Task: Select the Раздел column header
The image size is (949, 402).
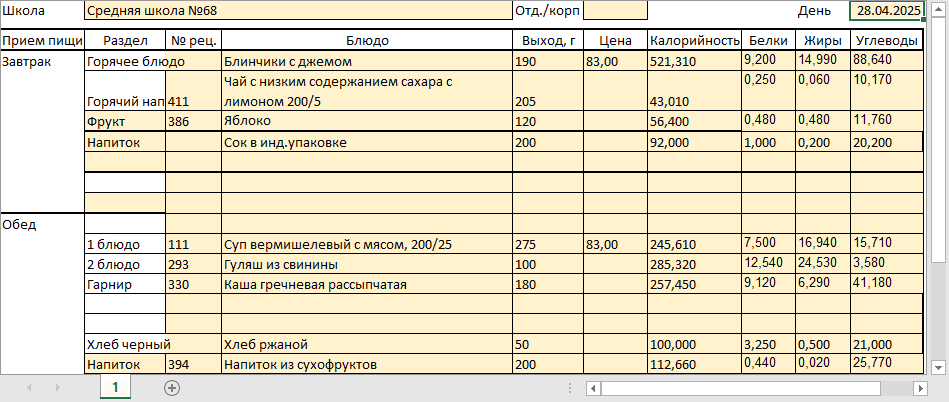Action: click(125, 40)
